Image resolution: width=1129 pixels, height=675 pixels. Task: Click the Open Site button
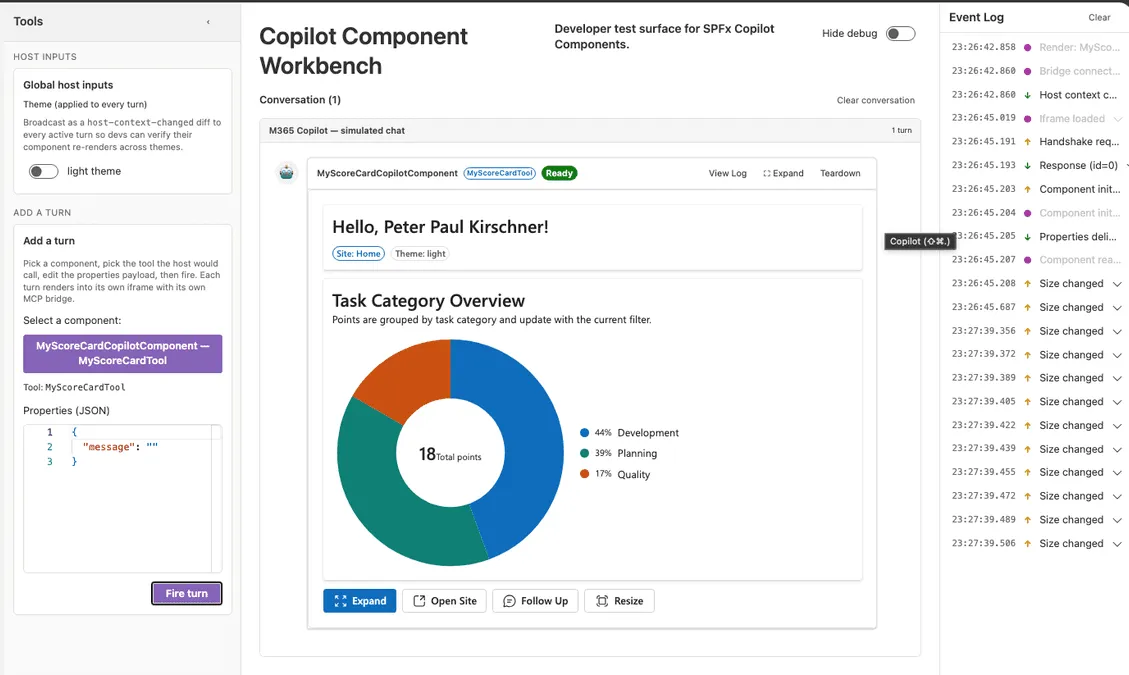click(444, 601)
